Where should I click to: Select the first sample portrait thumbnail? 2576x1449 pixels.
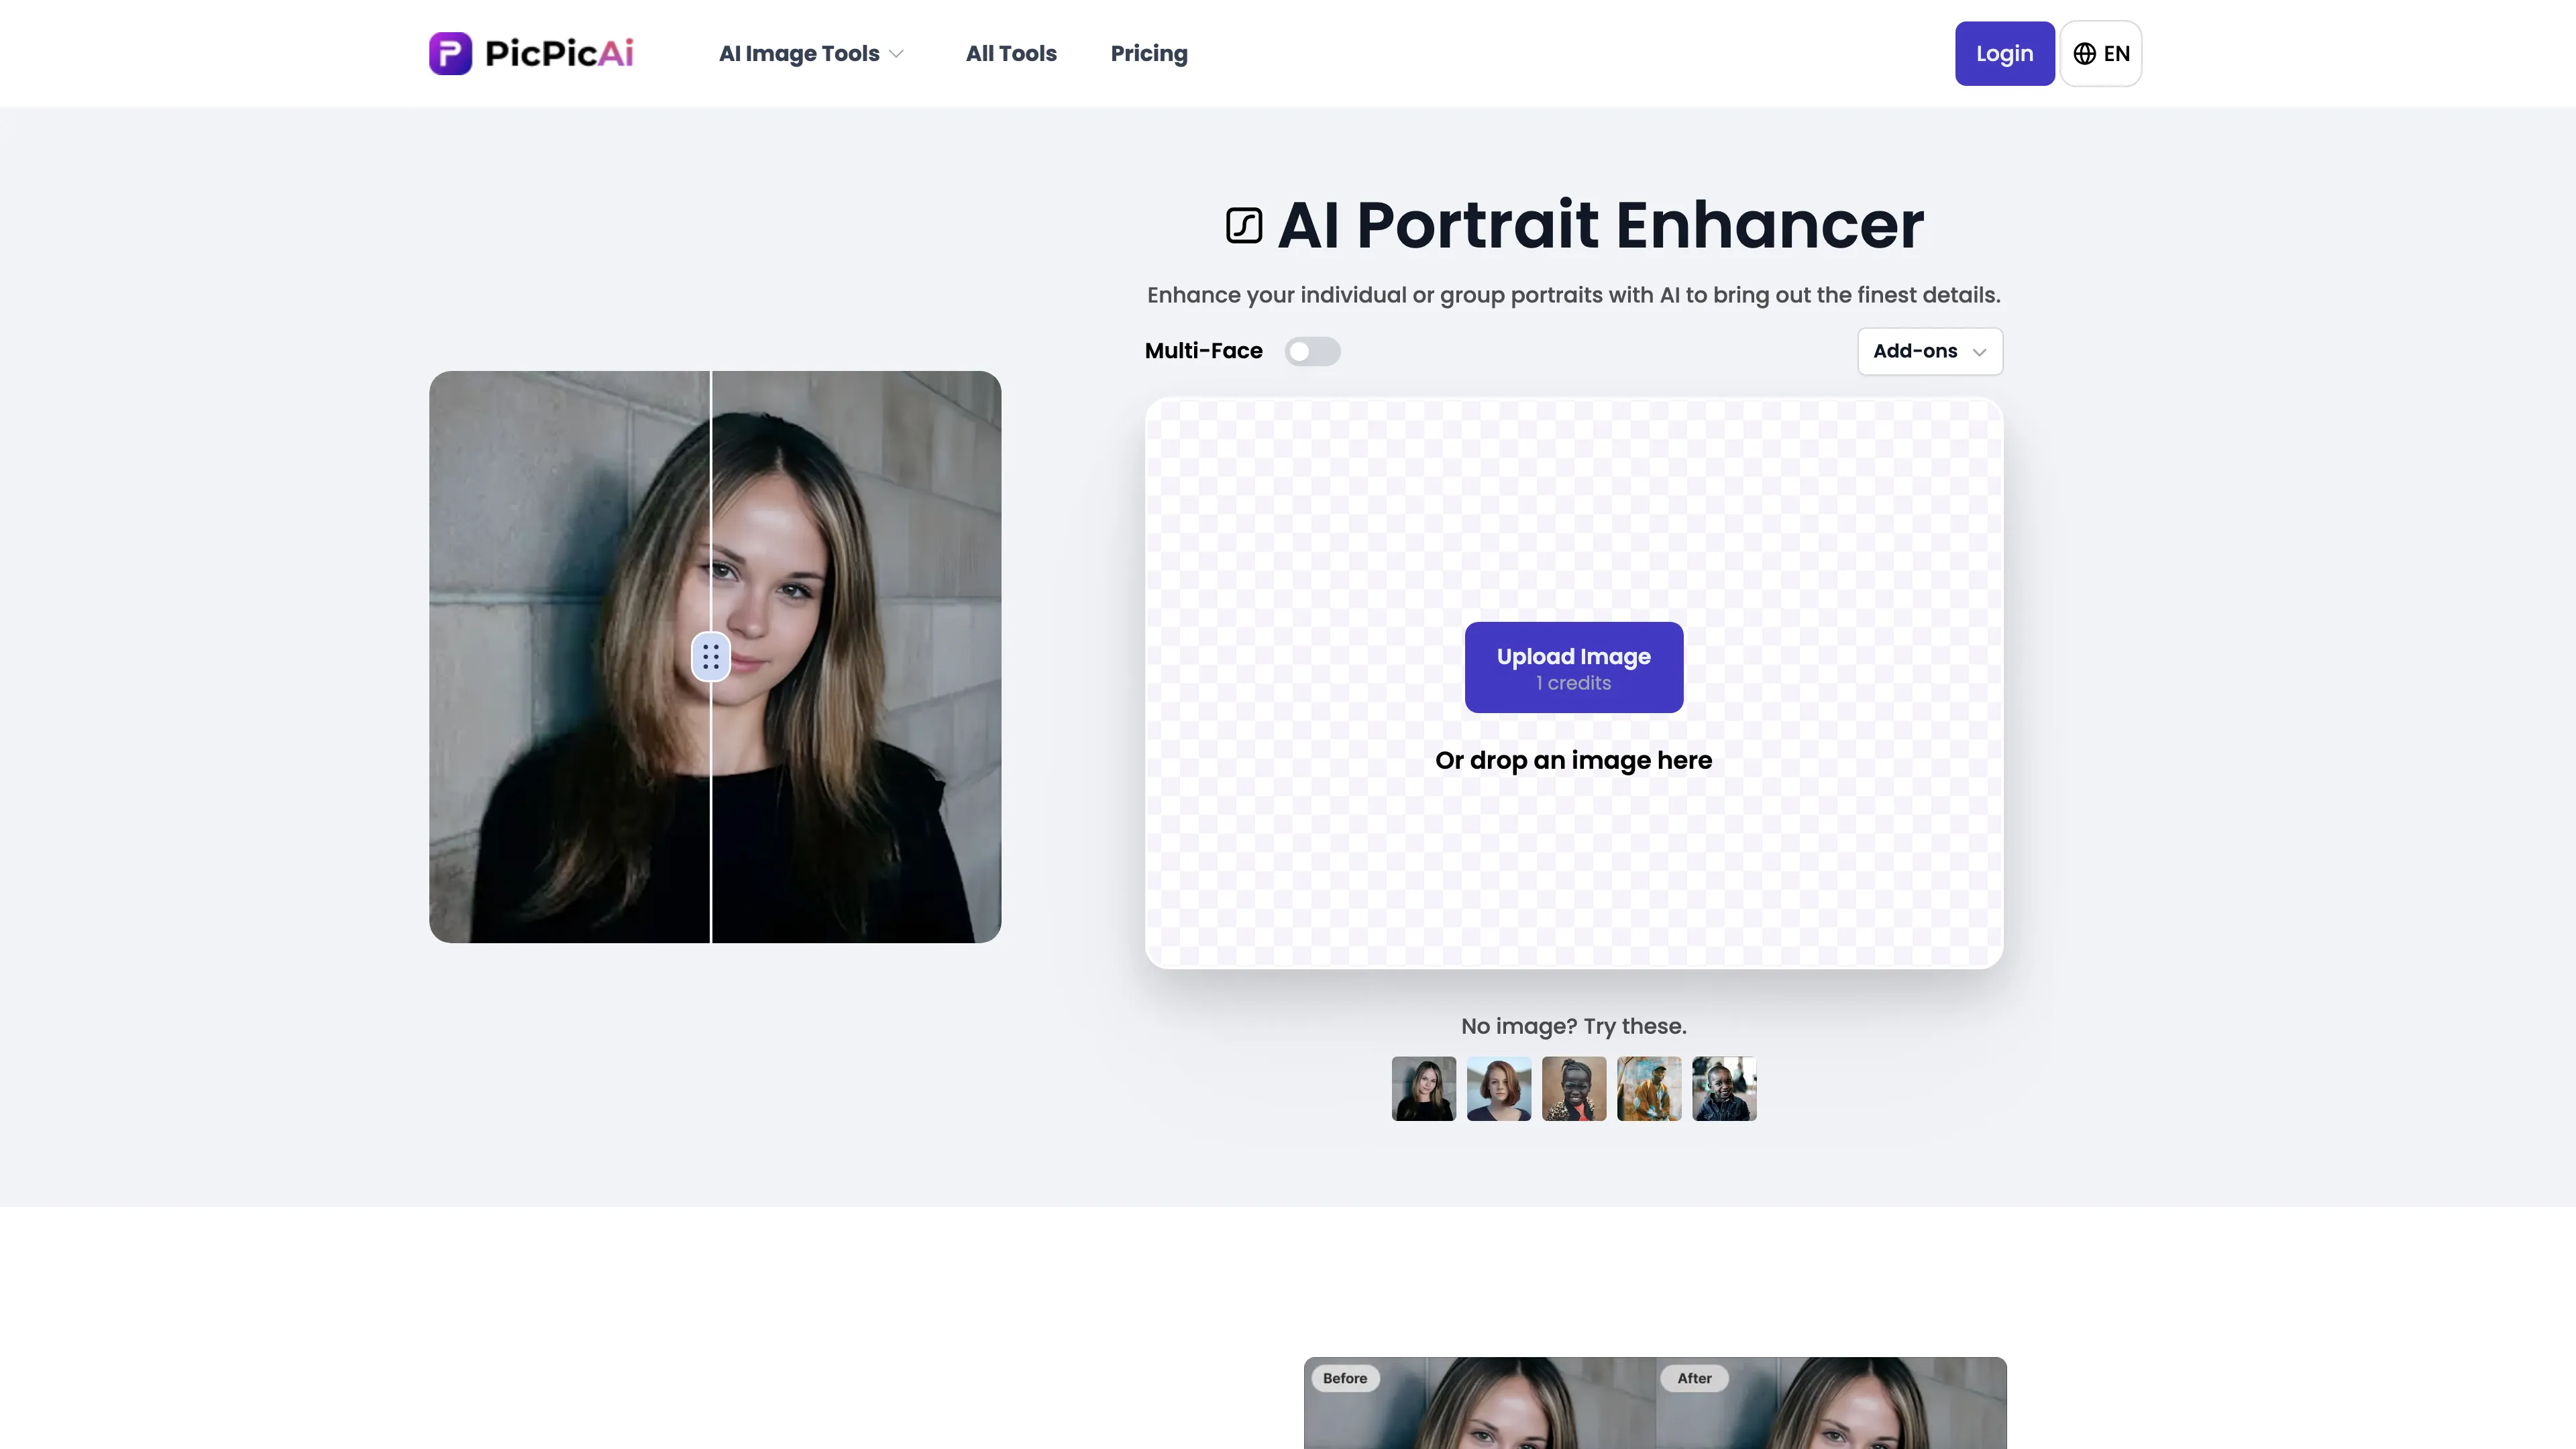pos(1422,1086)
